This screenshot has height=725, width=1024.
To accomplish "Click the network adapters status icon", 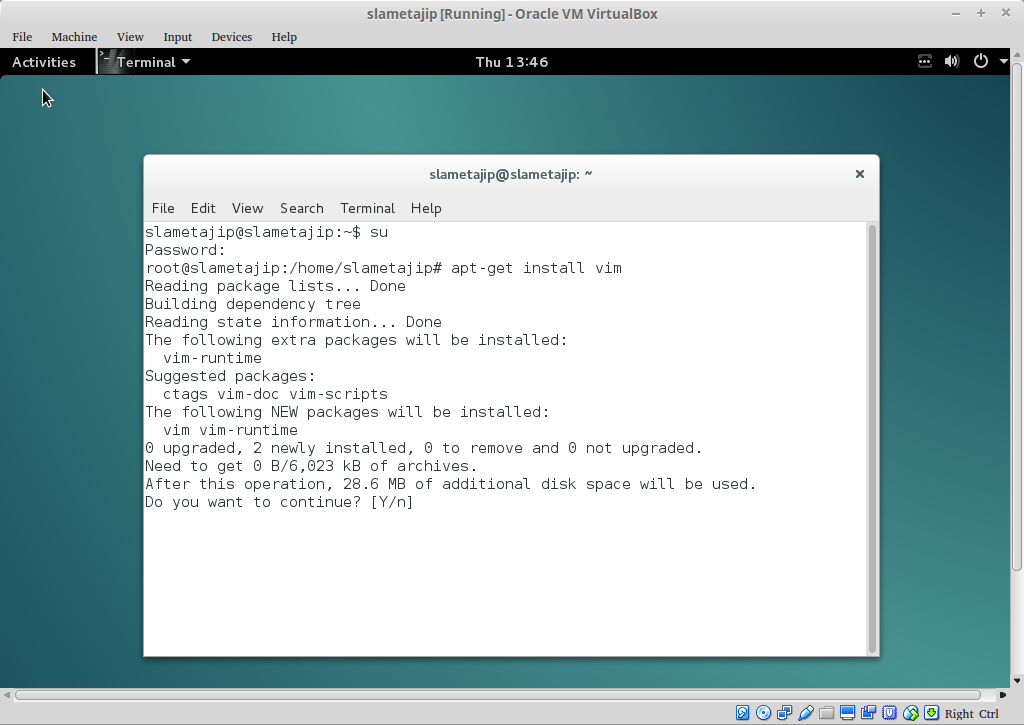I will [x=784, y=713].
